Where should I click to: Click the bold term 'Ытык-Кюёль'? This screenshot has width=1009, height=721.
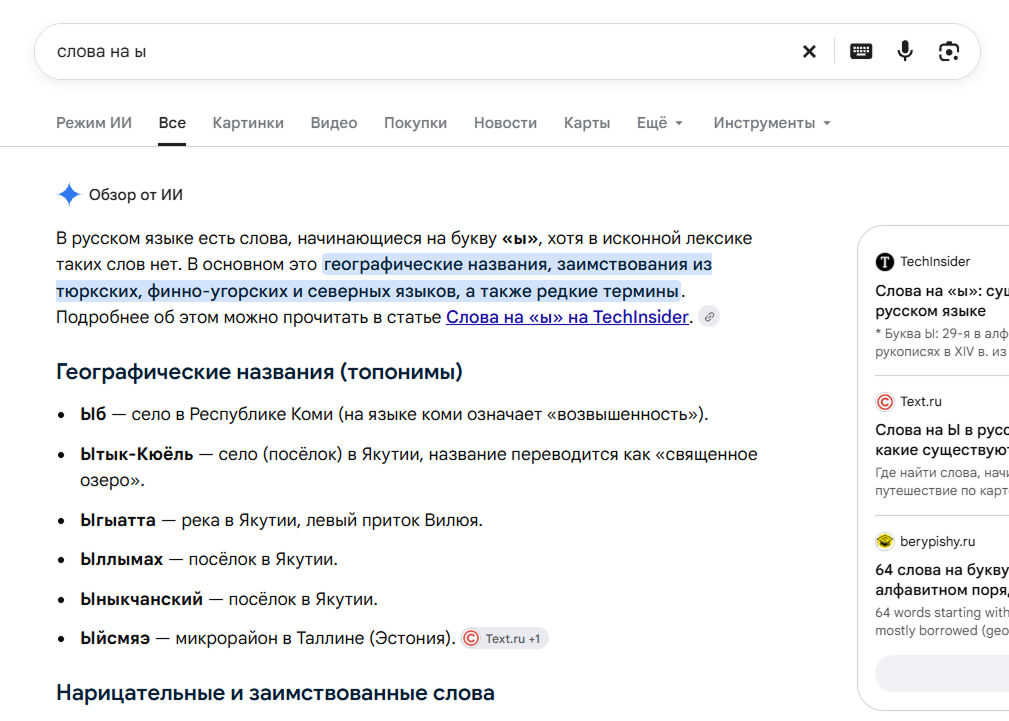tap(136, 454)
